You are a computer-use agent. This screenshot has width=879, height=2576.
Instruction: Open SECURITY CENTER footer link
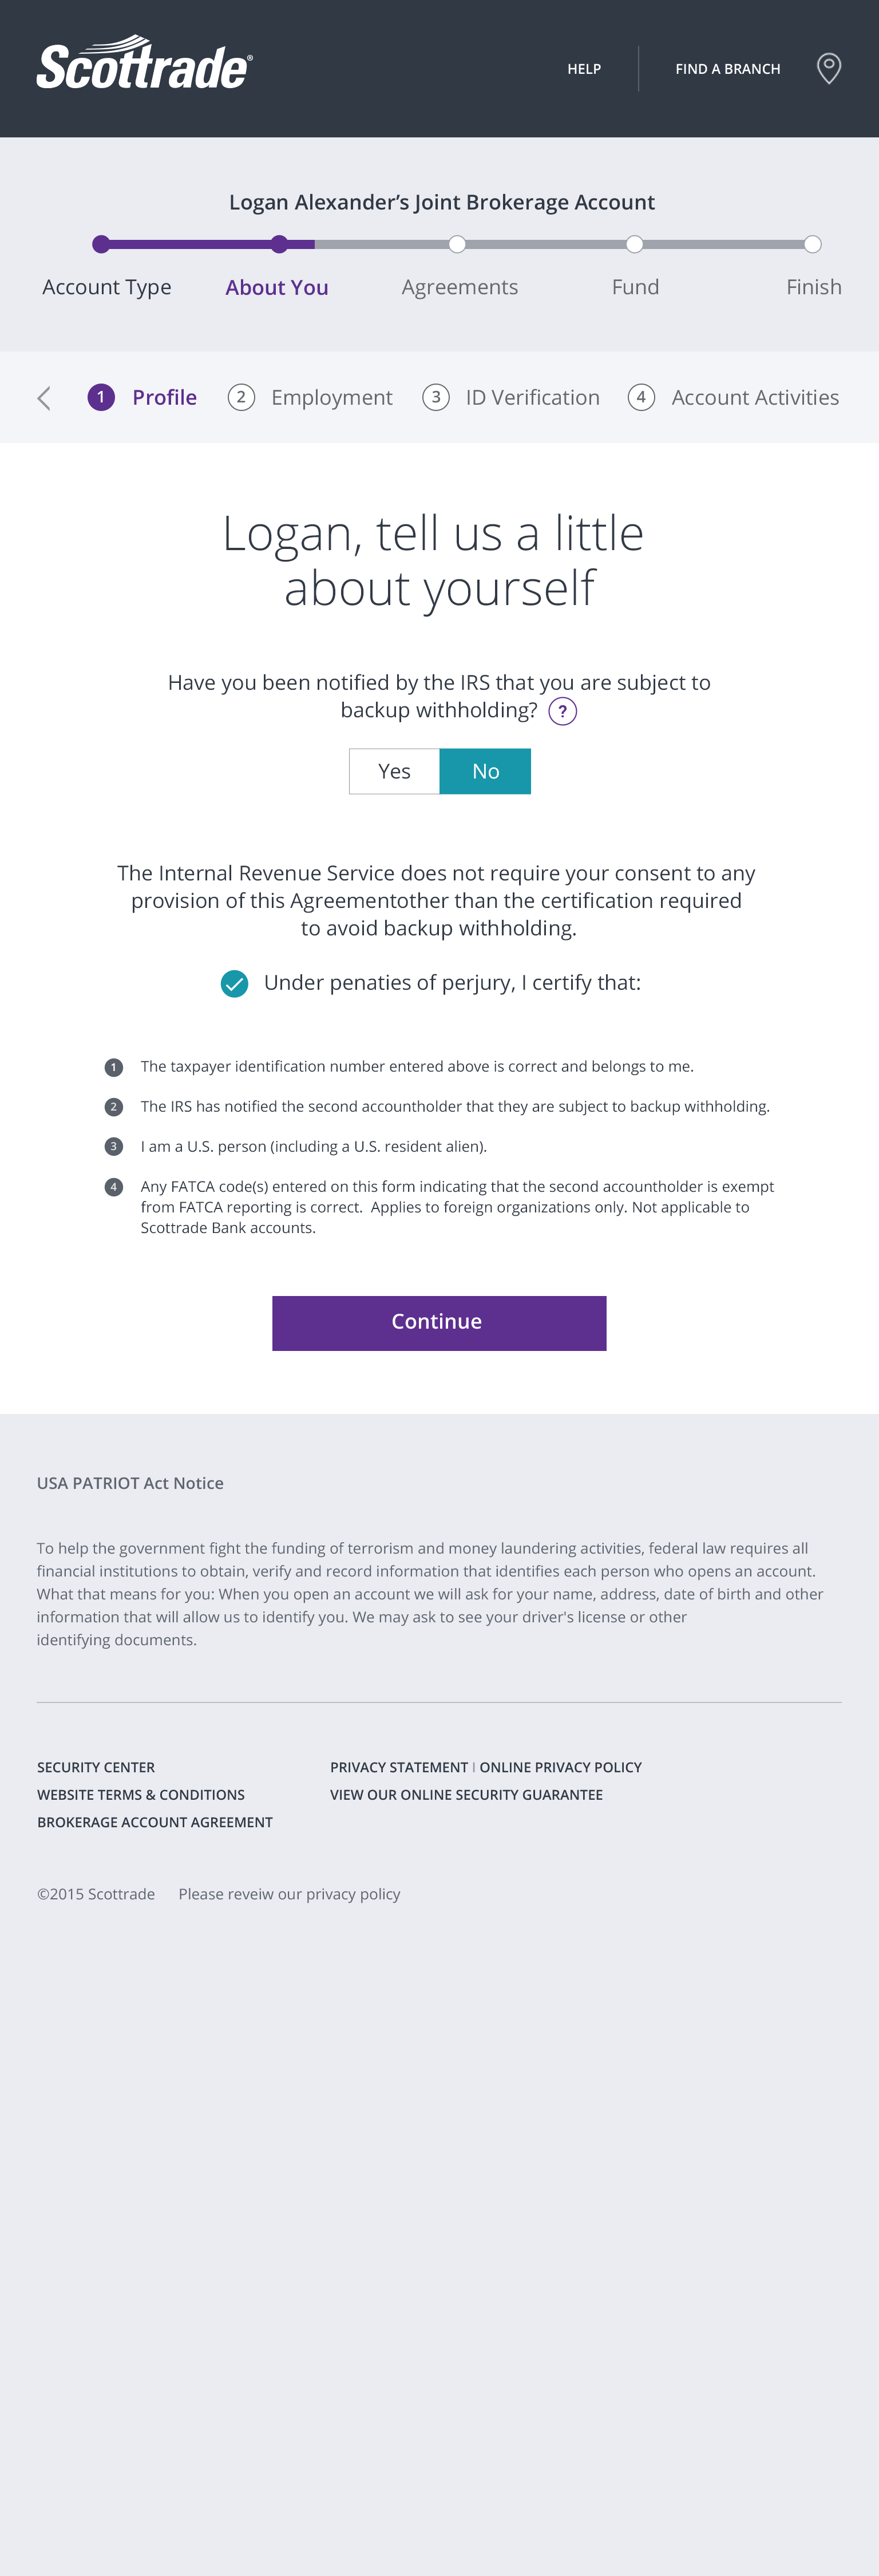[x=96, y=1767]
